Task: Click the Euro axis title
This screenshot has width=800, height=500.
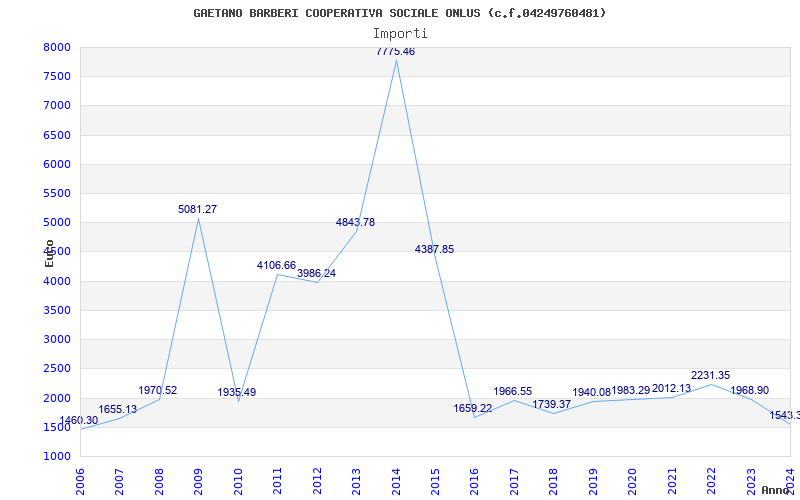Action: pos(49,253)
